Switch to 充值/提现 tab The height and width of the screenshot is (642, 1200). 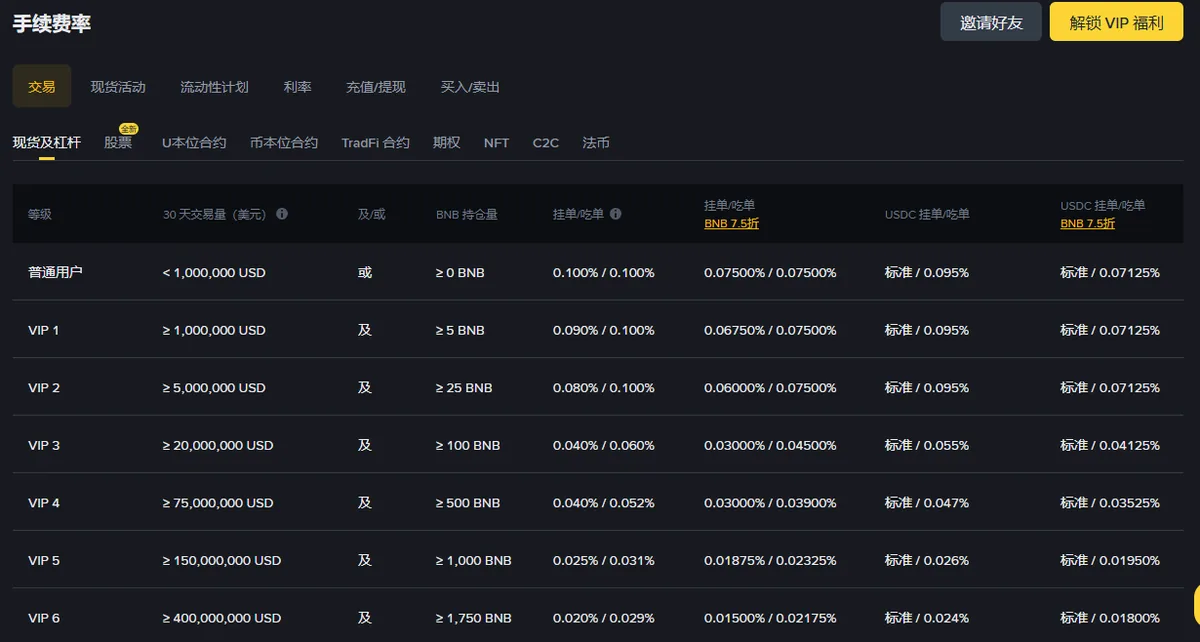click(x=376, y=87)
